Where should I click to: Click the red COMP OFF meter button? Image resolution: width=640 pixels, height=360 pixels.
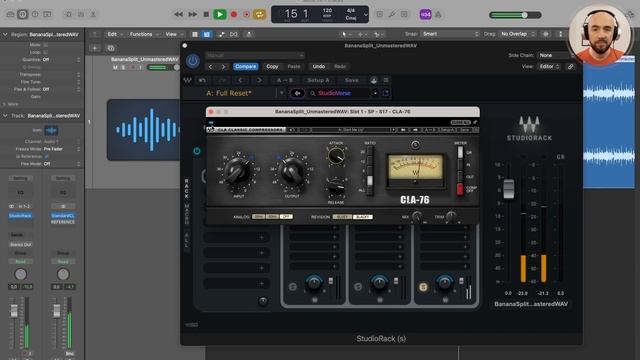coord(460,189)
